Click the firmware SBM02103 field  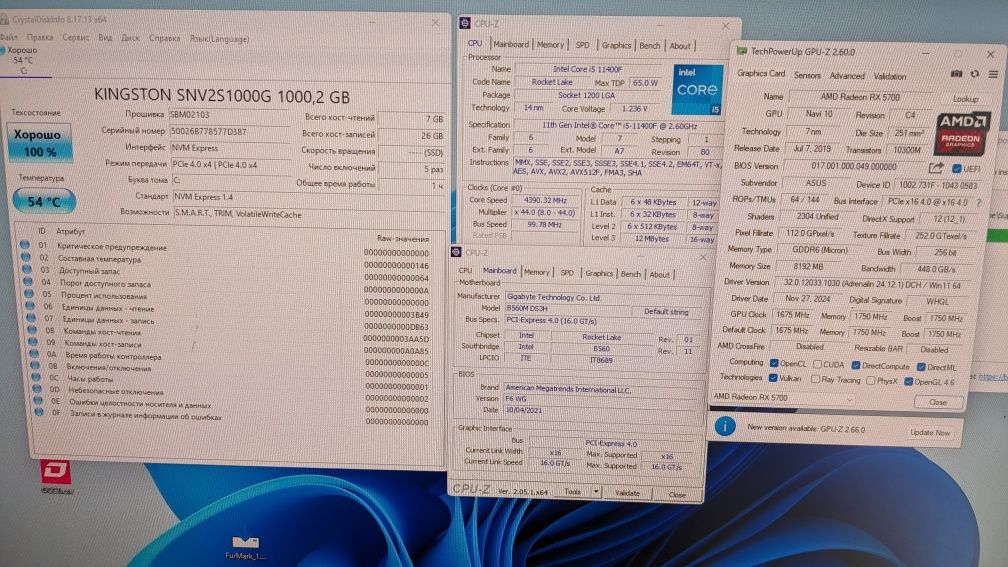(230, 114)
